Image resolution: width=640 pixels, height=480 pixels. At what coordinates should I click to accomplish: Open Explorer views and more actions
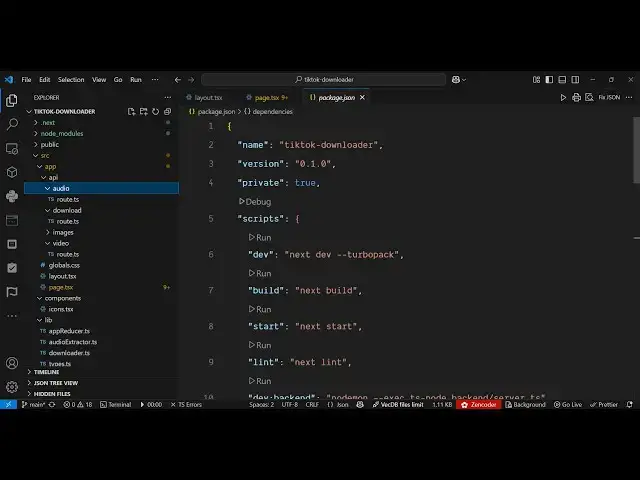pyautogui.click(x=168, y=97)
